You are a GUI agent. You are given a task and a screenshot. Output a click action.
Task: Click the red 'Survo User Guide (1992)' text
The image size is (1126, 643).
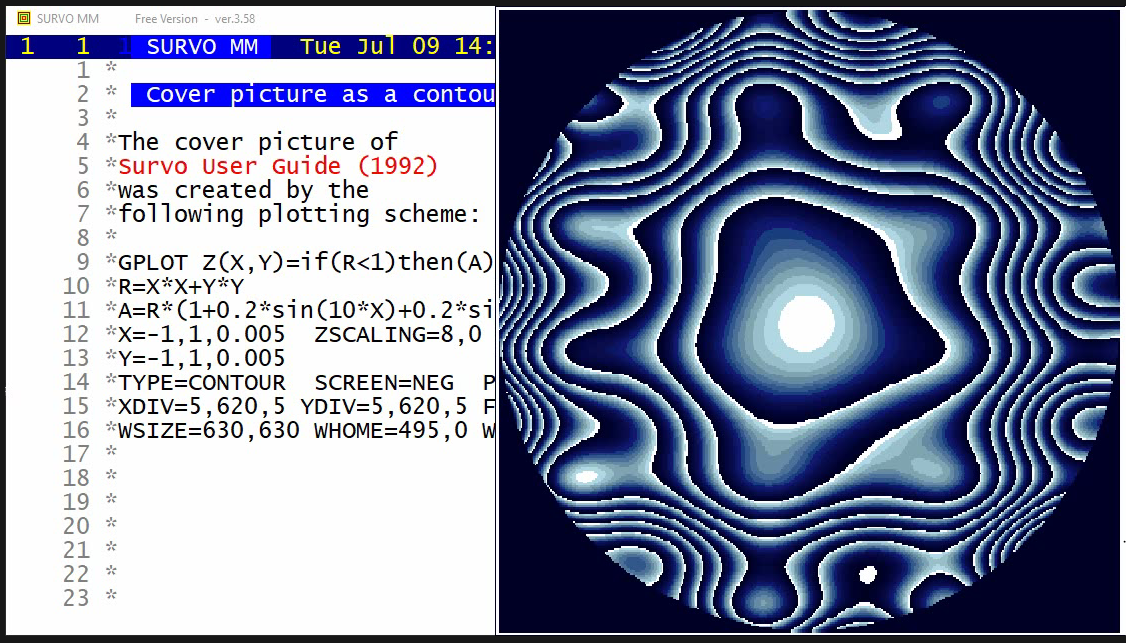[x=278, y=166]
